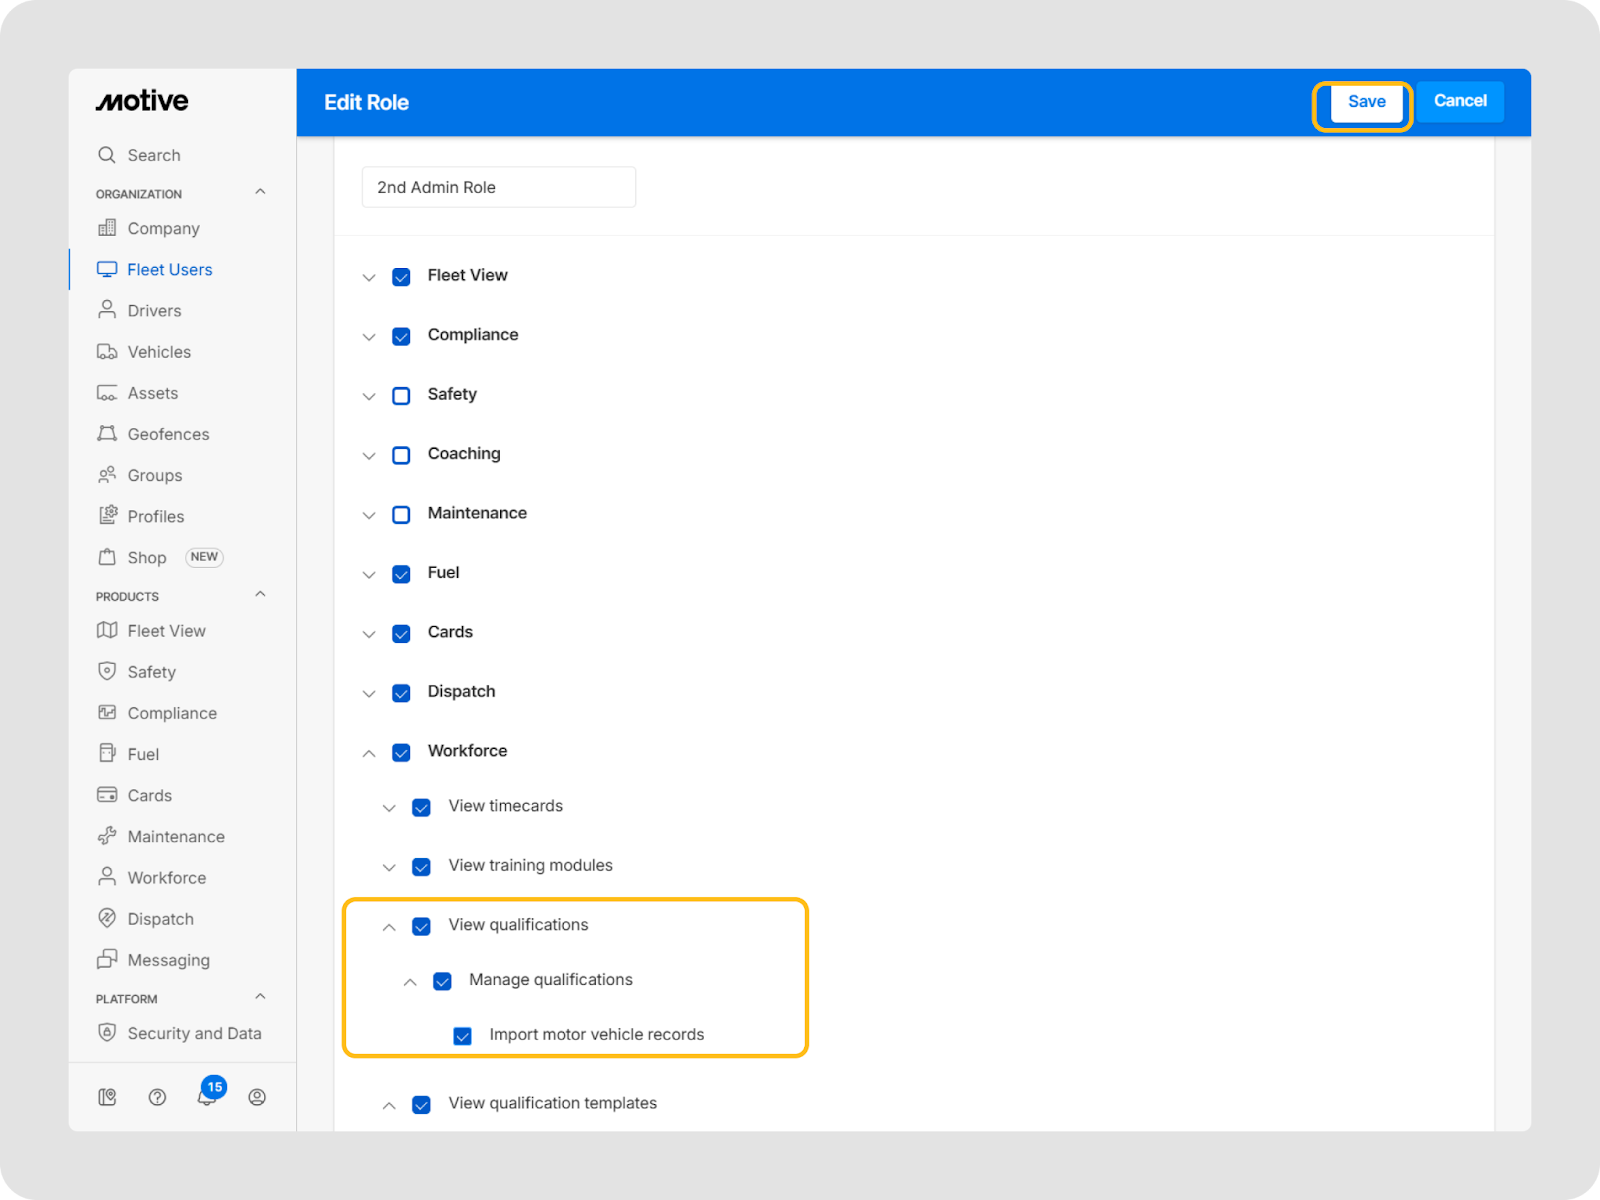Click the Search magnifier icon
The width and height of the screenshot is (1600, 1200).
[107, 155]
